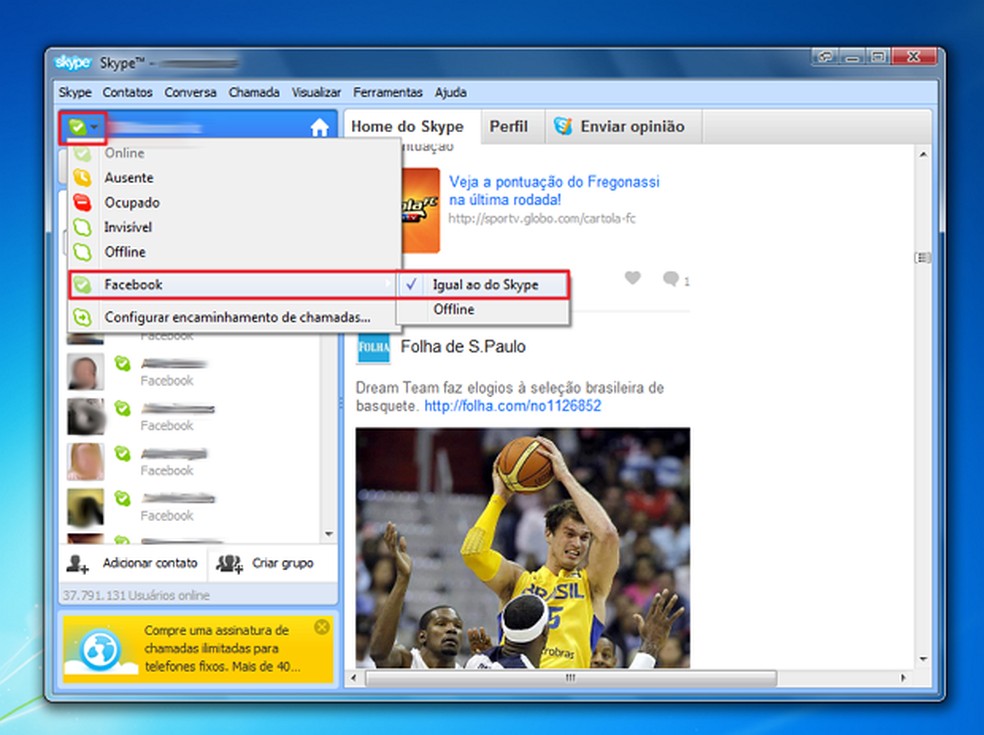Open the Visualizar menu
The image size is (984, 735).
(316, 92)
